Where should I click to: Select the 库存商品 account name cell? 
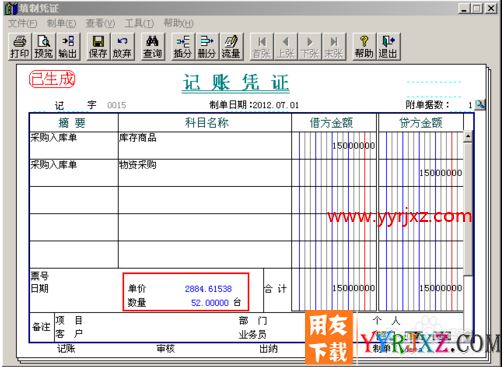point(205,146)
